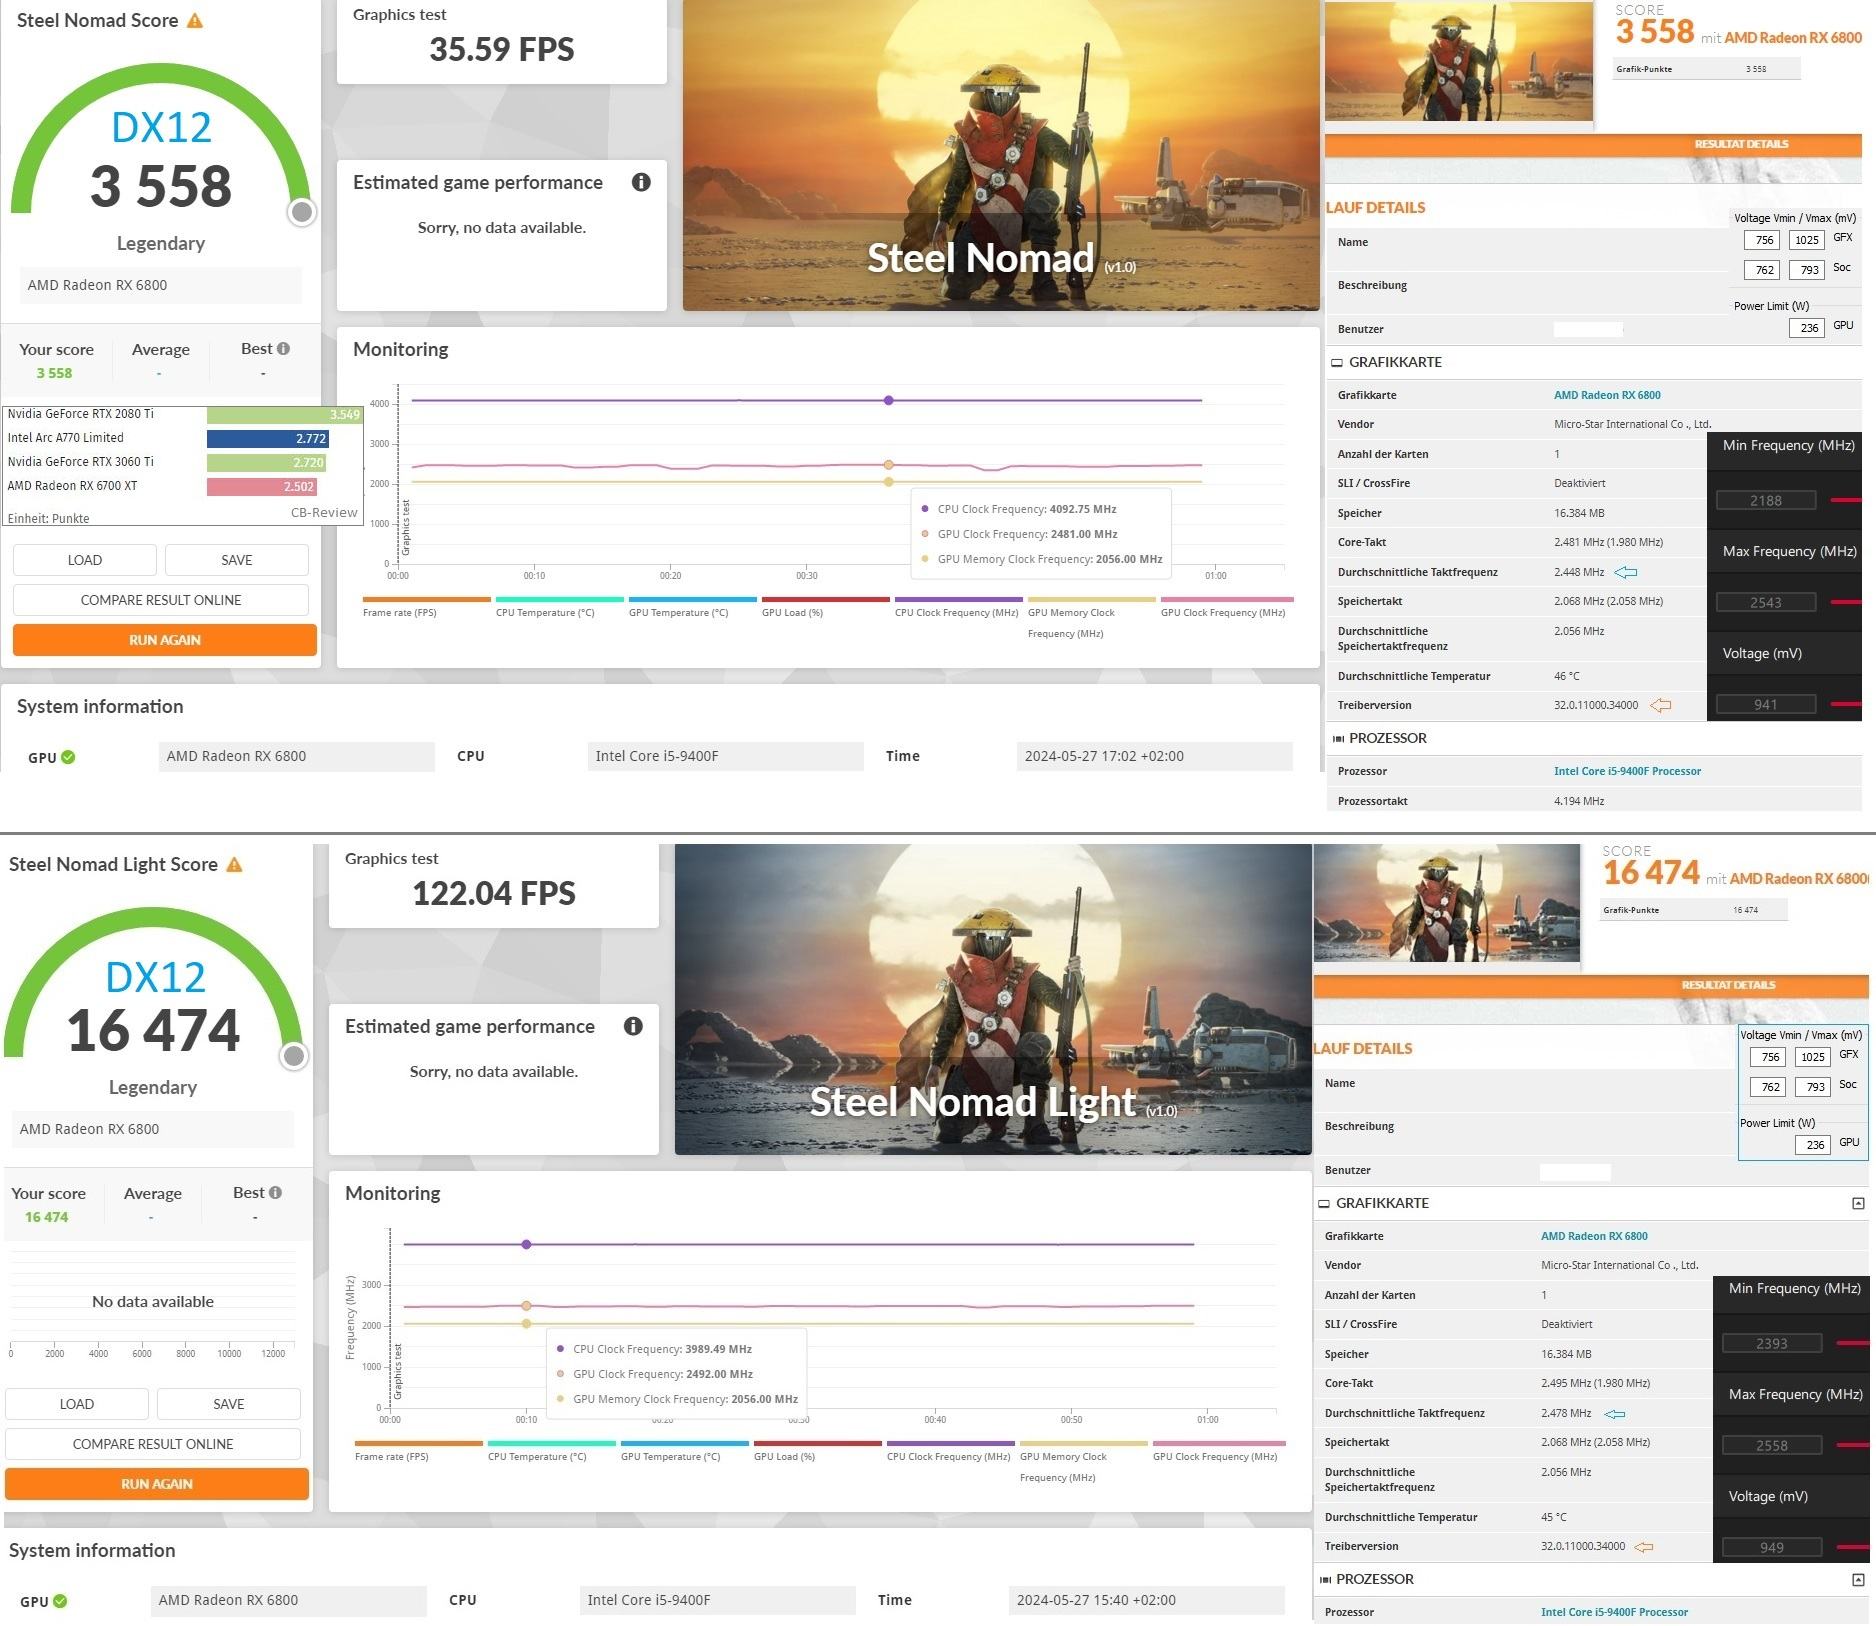
Task: Toggle GPU Clock Frequency legend in the Steel Nomad chart
Action: pyautogui.click(x=1226, y=606)
